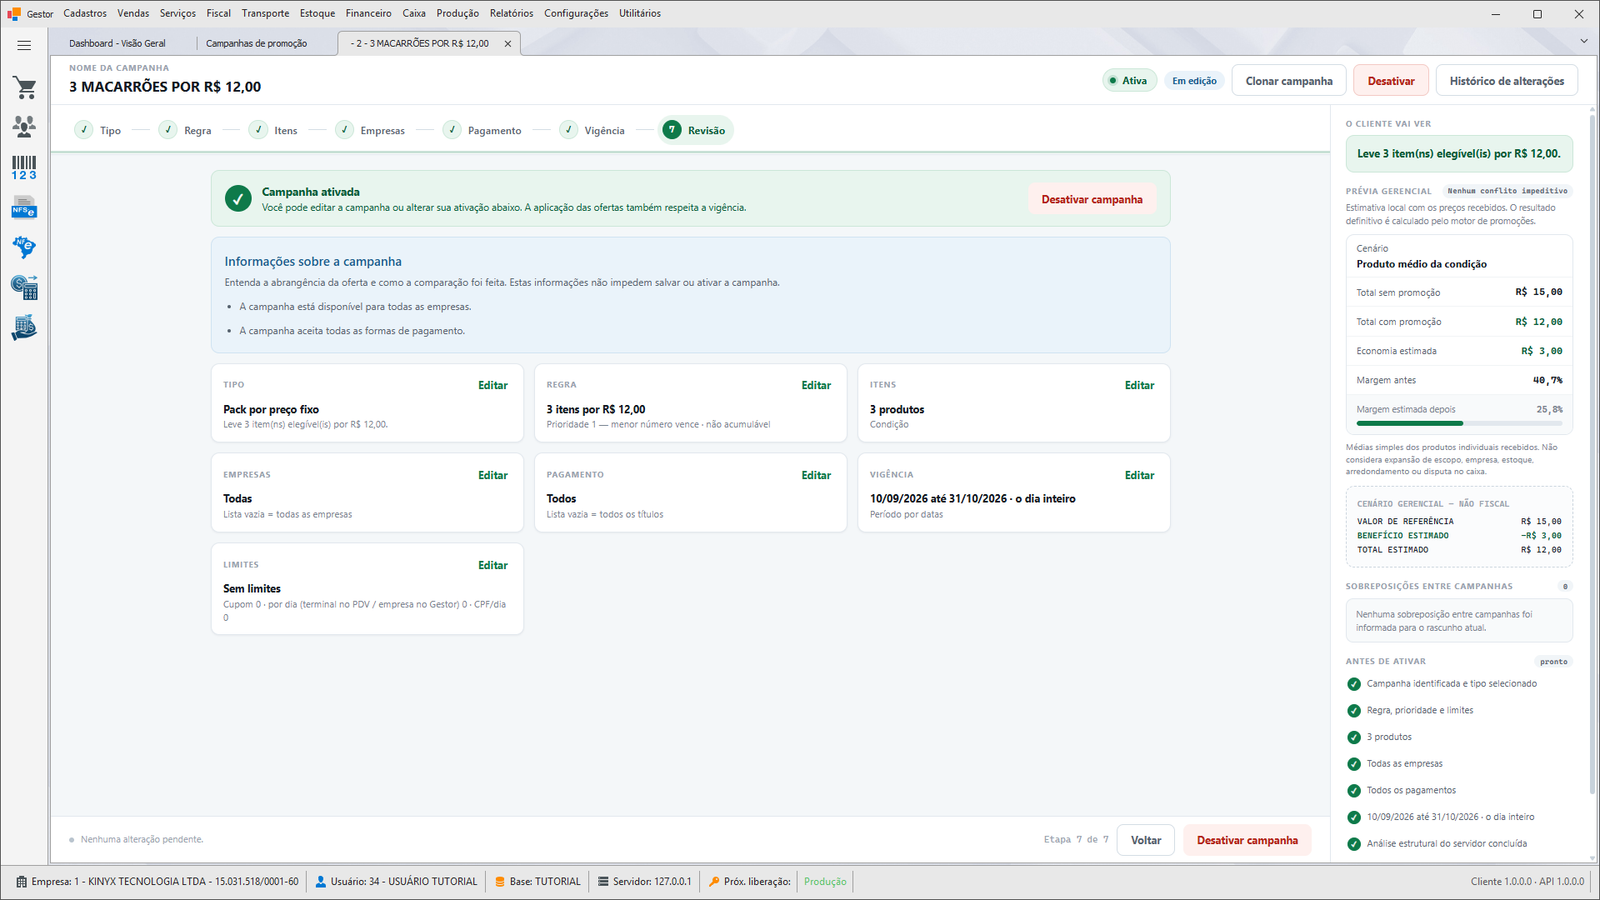1600x900 pixels.
Task: Open the cash register hand icon
Action: click(x=24, y=327)
